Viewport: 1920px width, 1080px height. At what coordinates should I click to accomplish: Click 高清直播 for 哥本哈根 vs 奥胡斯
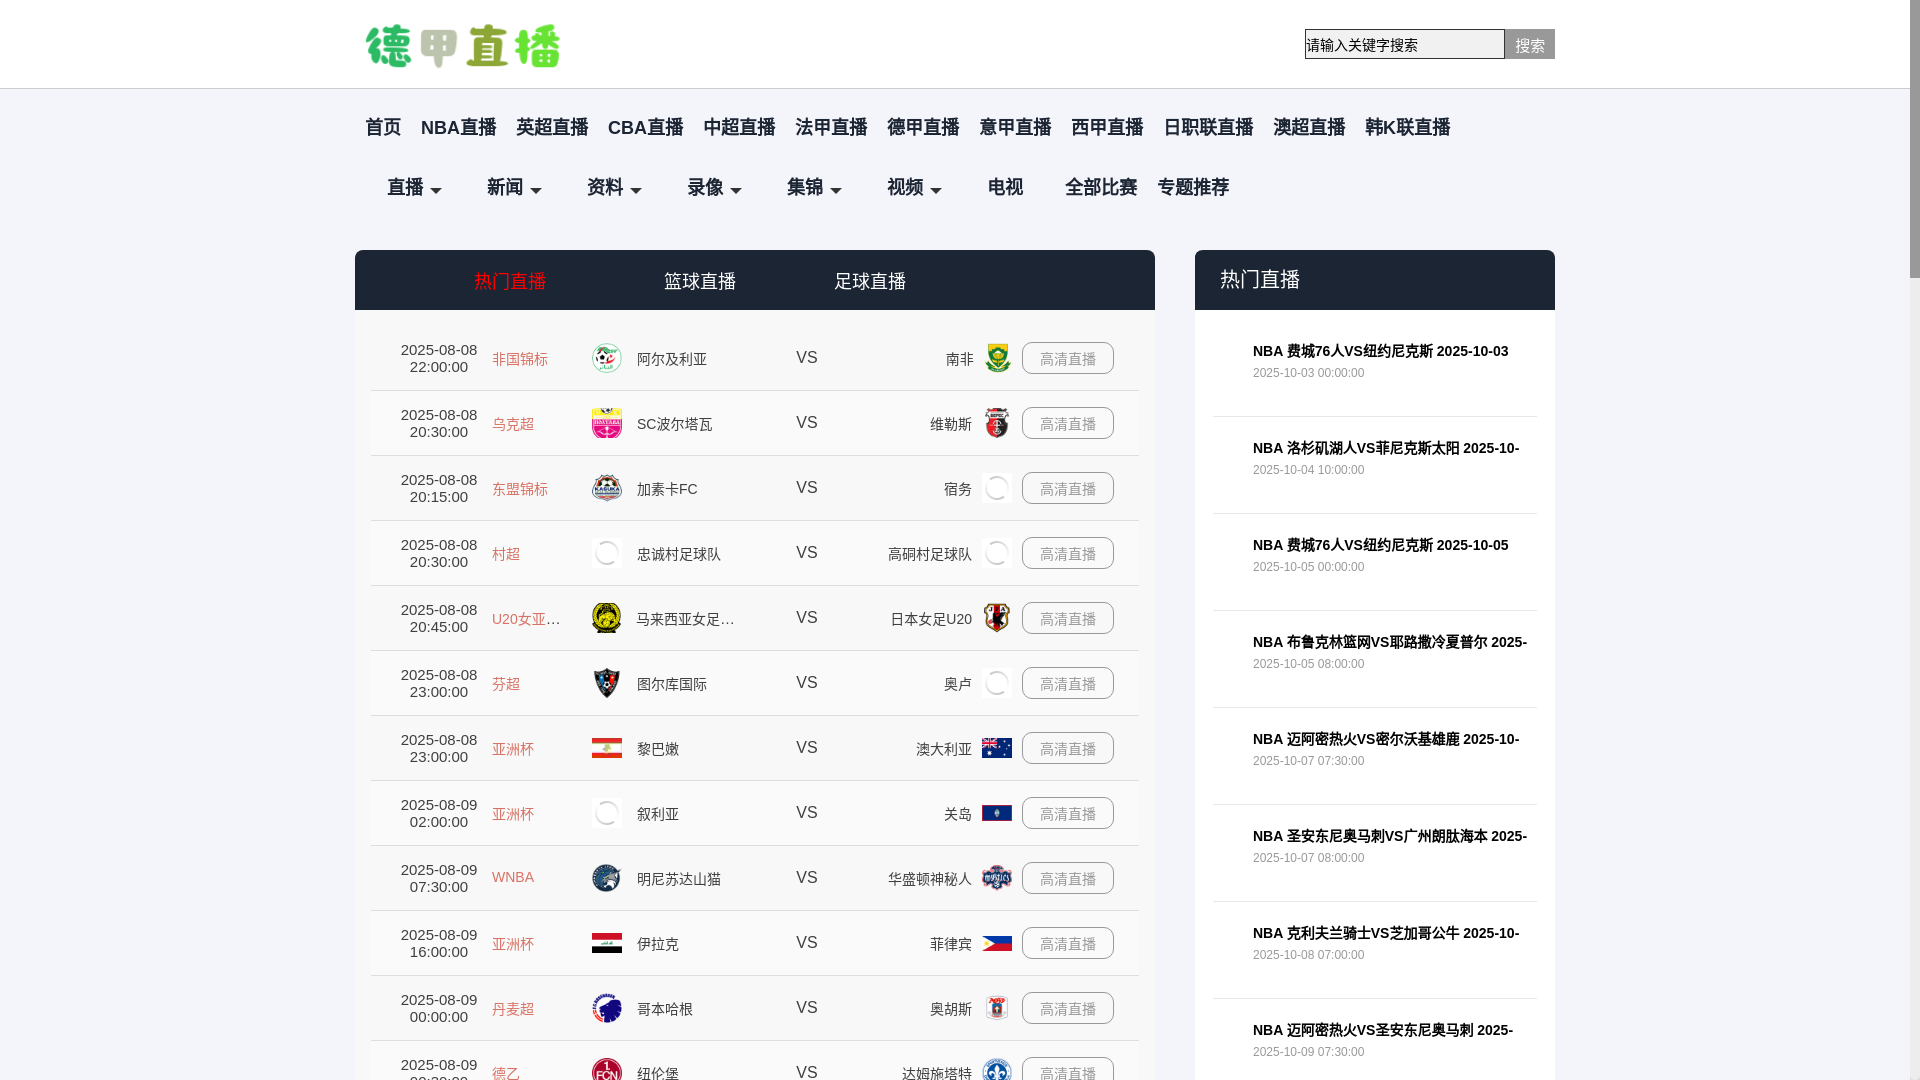click(1067, 1008)
